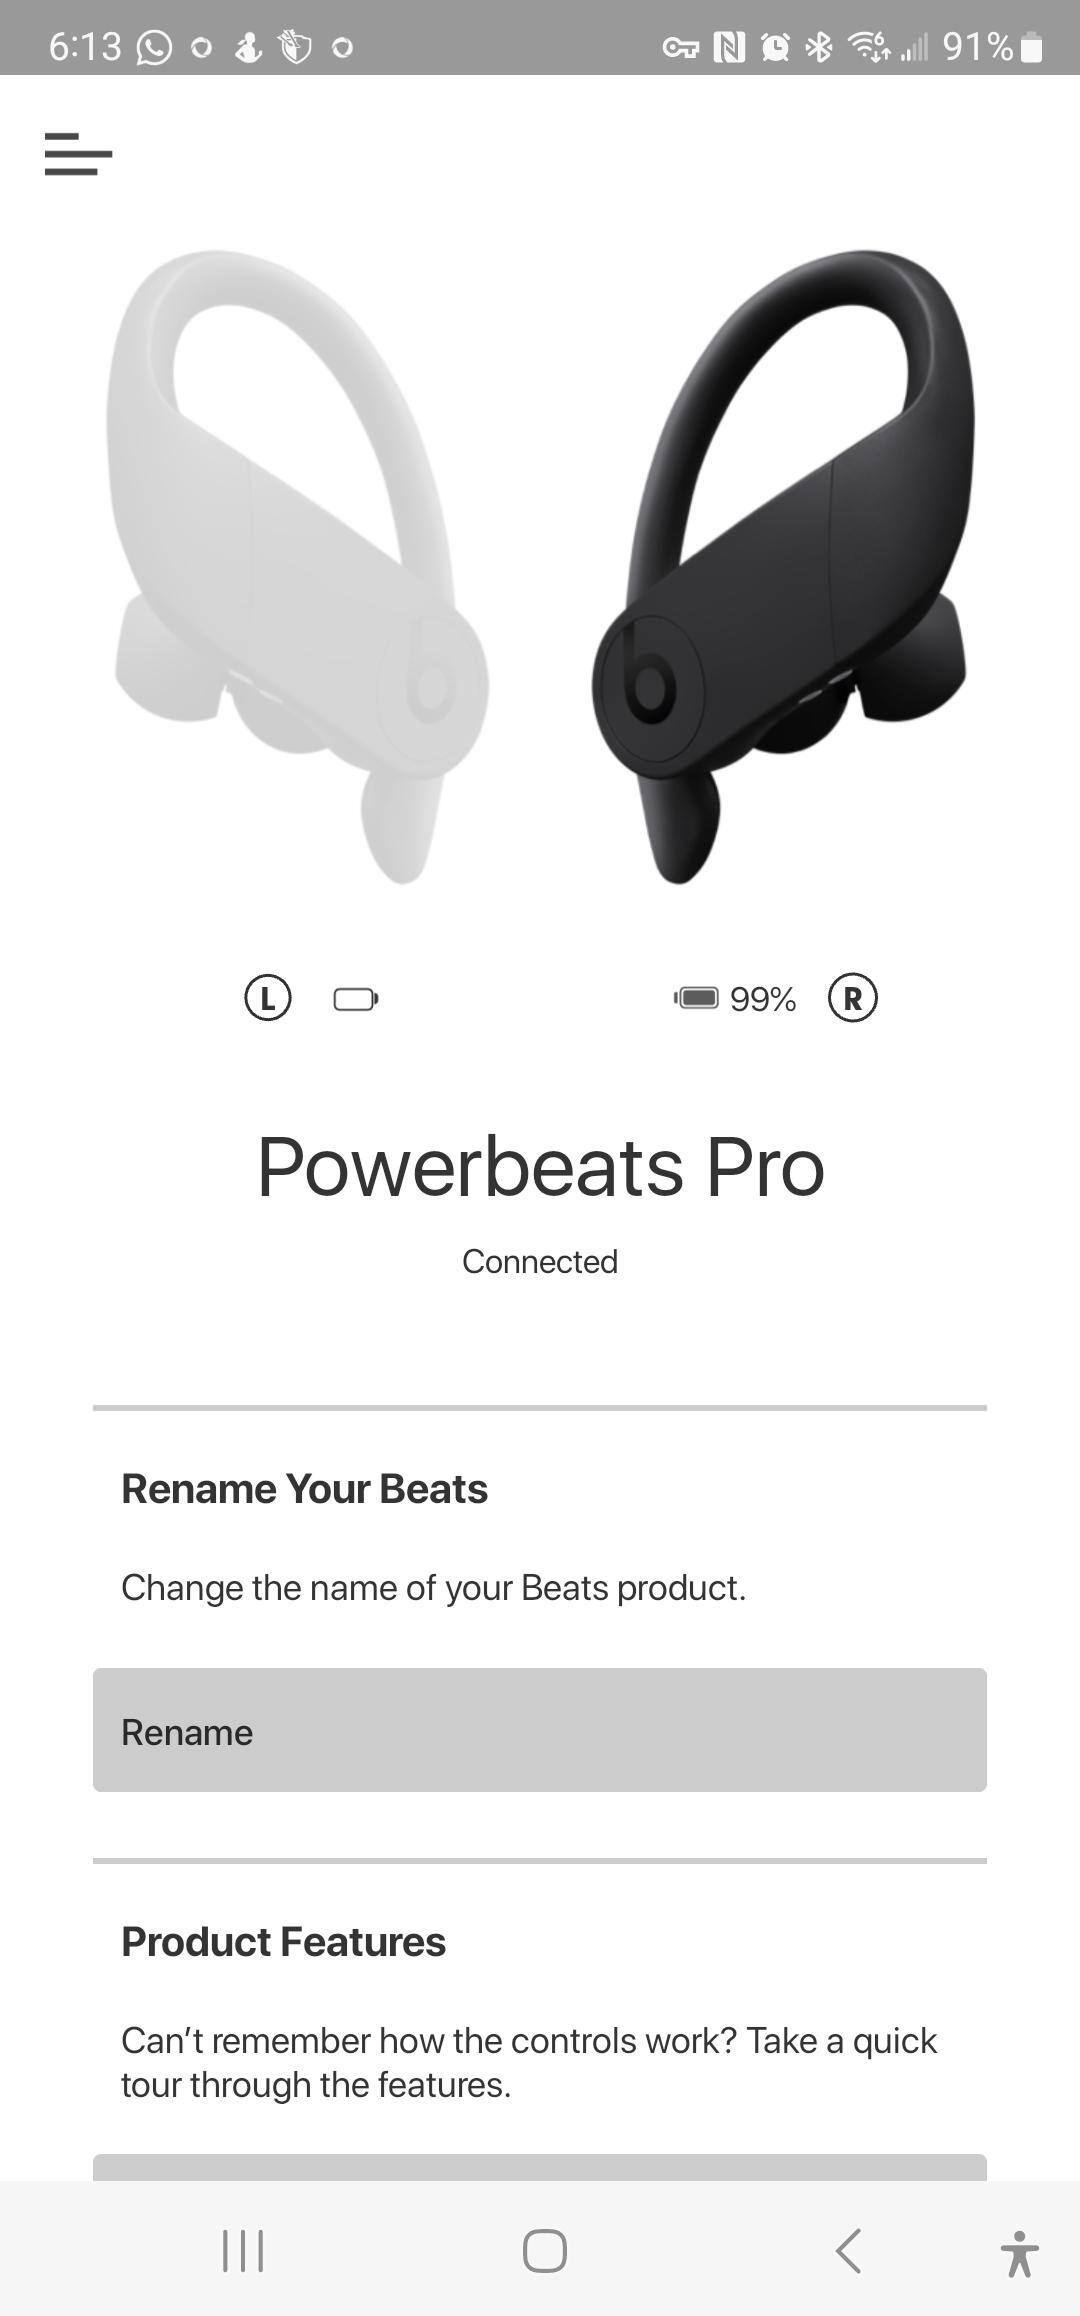Tap the WhatsApp notification icon in status bar

click(154, 47)
